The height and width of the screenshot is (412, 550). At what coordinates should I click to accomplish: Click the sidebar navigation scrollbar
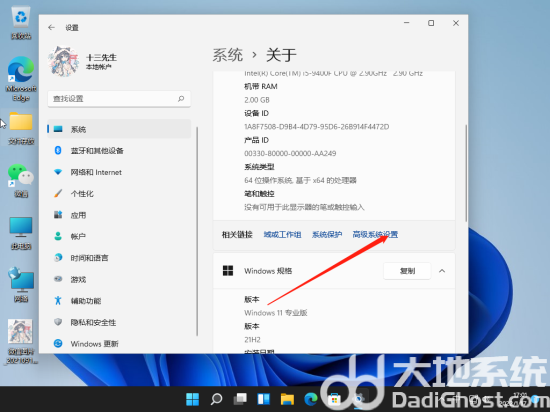coord(197,231)
